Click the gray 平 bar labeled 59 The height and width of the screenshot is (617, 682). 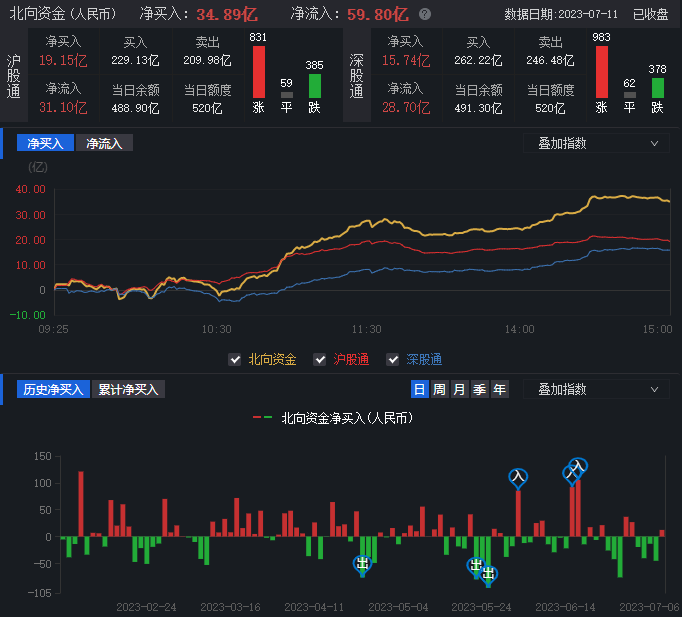(287, 95)
